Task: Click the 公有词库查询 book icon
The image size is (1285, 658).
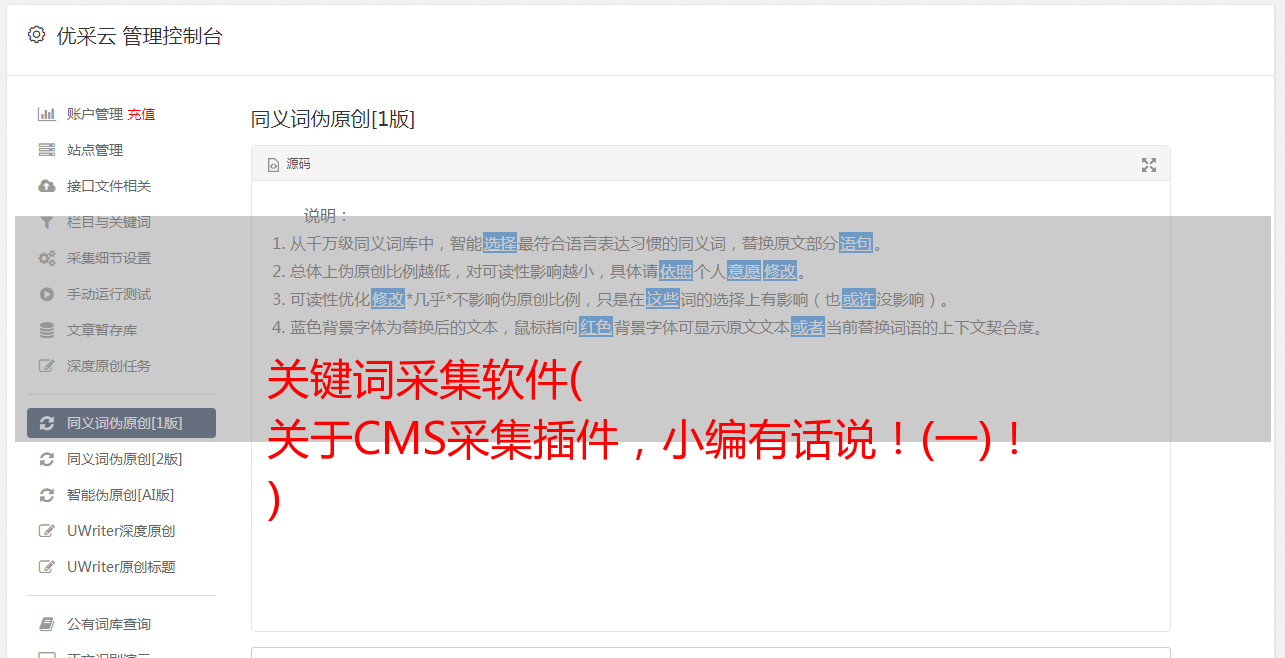Action: coord(46,624)
